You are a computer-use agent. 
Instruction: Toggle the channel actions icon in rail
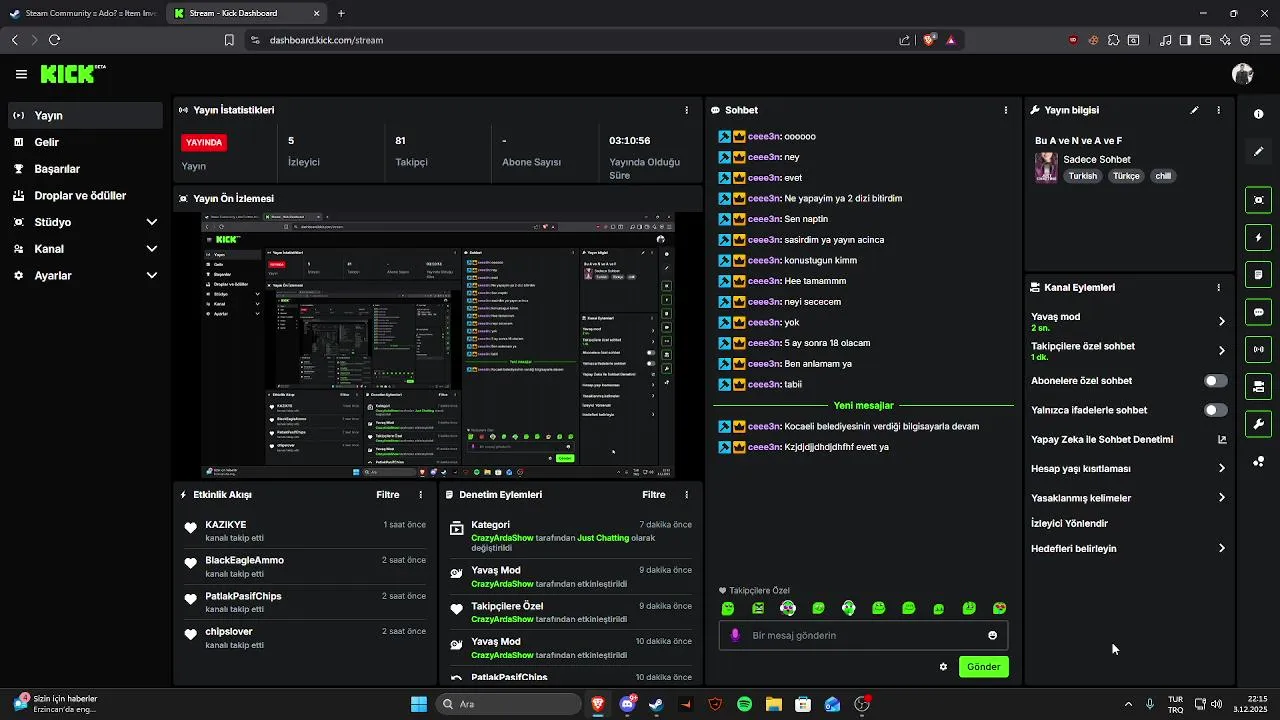click(1259, 386)
